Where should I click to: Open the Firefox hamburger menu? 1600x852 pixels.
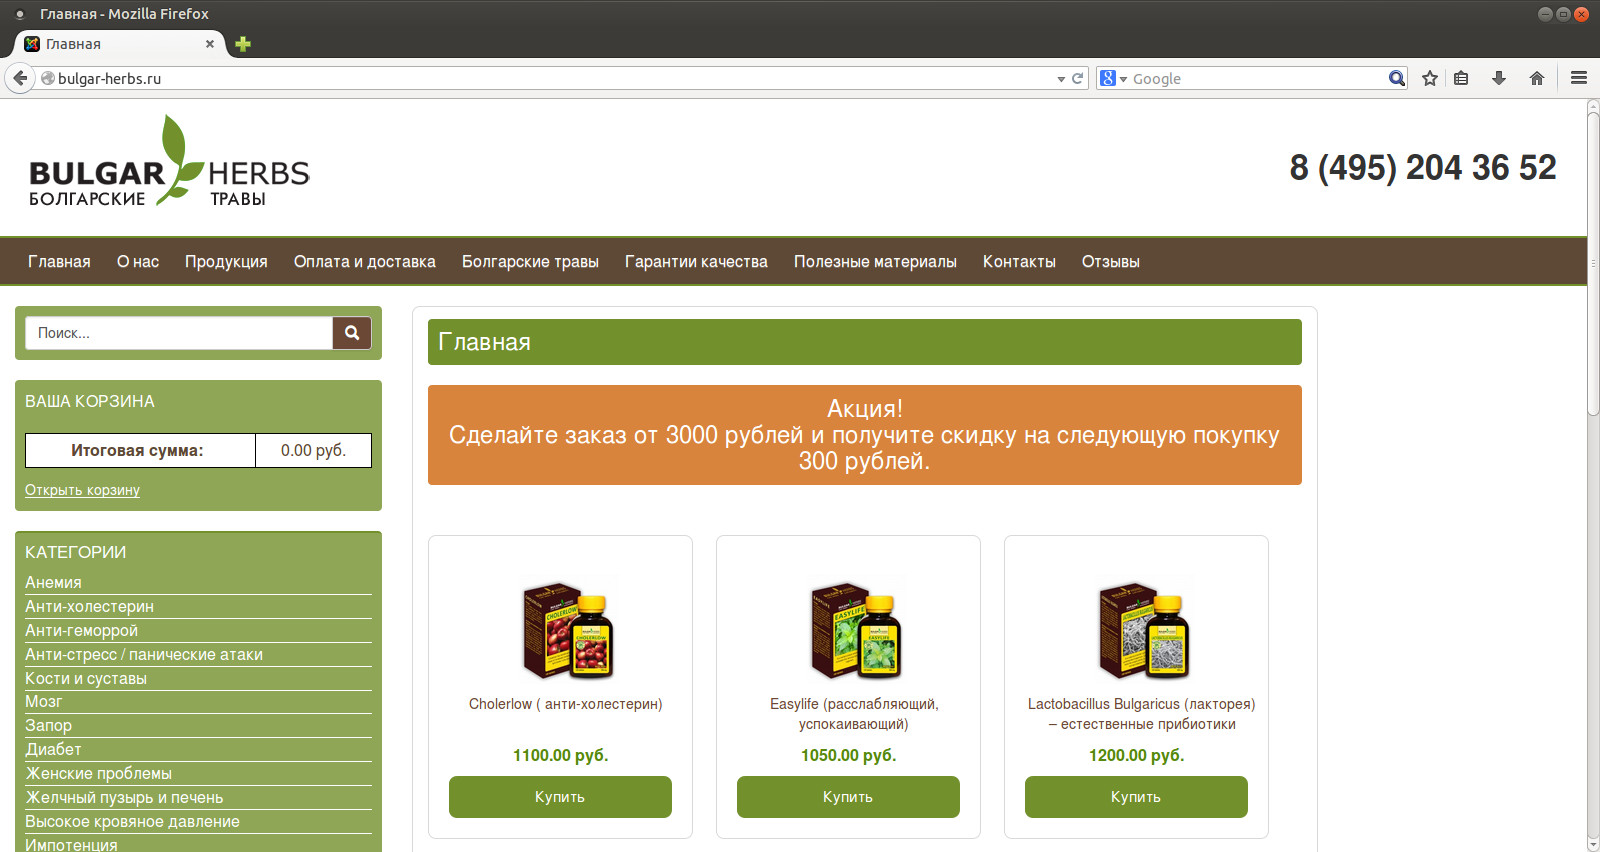coord(1579,78)
